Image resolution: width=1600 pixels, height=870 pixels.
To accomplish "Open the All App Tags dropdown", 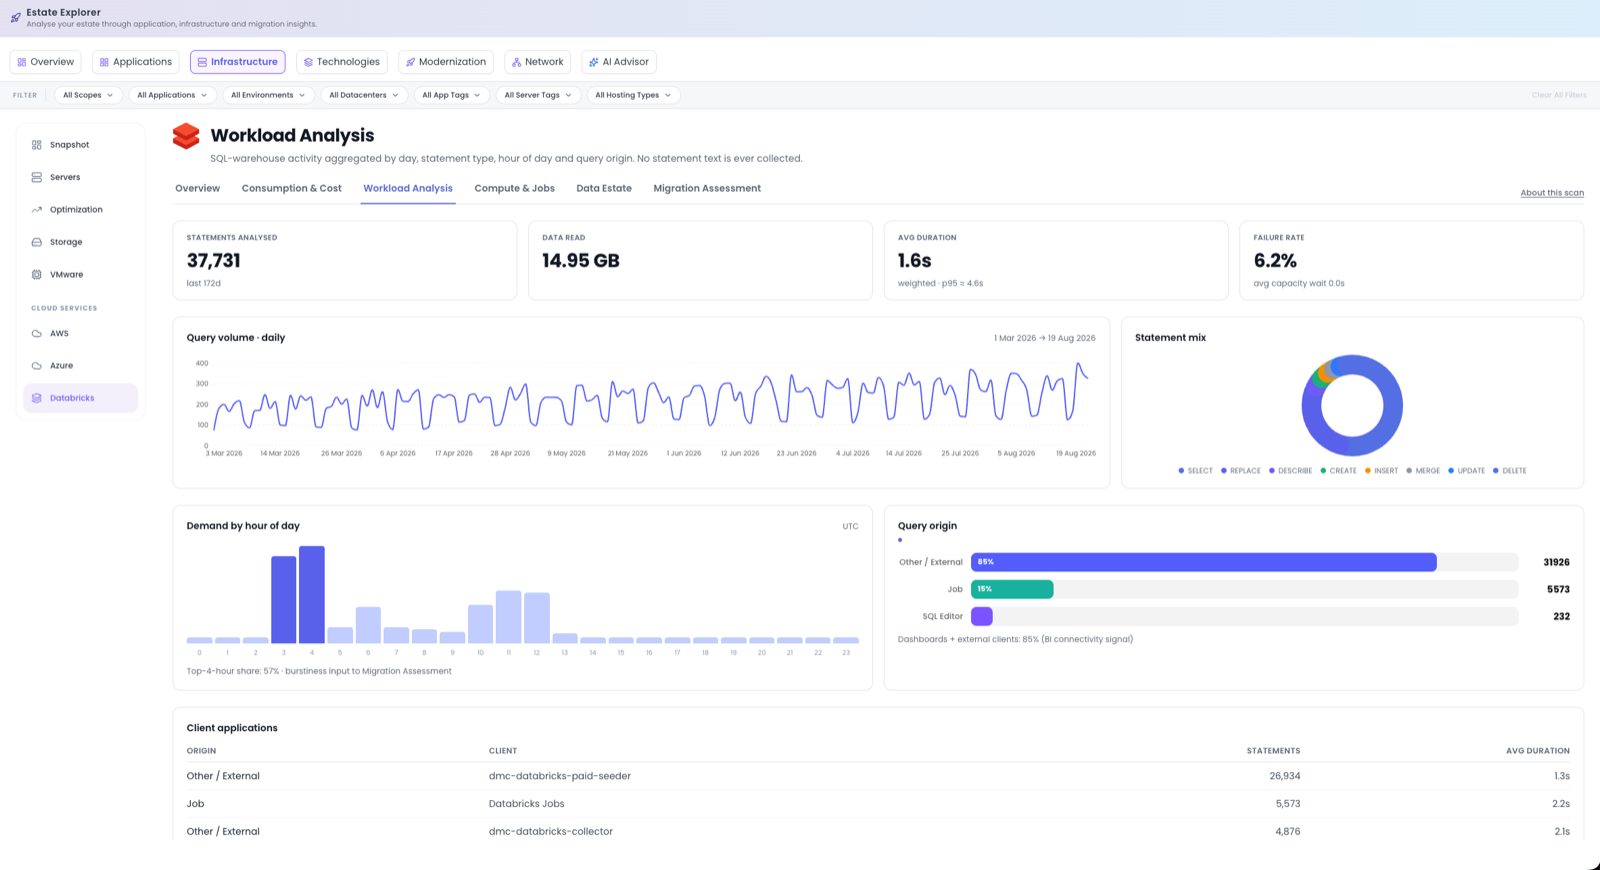I will click(451, 95).
